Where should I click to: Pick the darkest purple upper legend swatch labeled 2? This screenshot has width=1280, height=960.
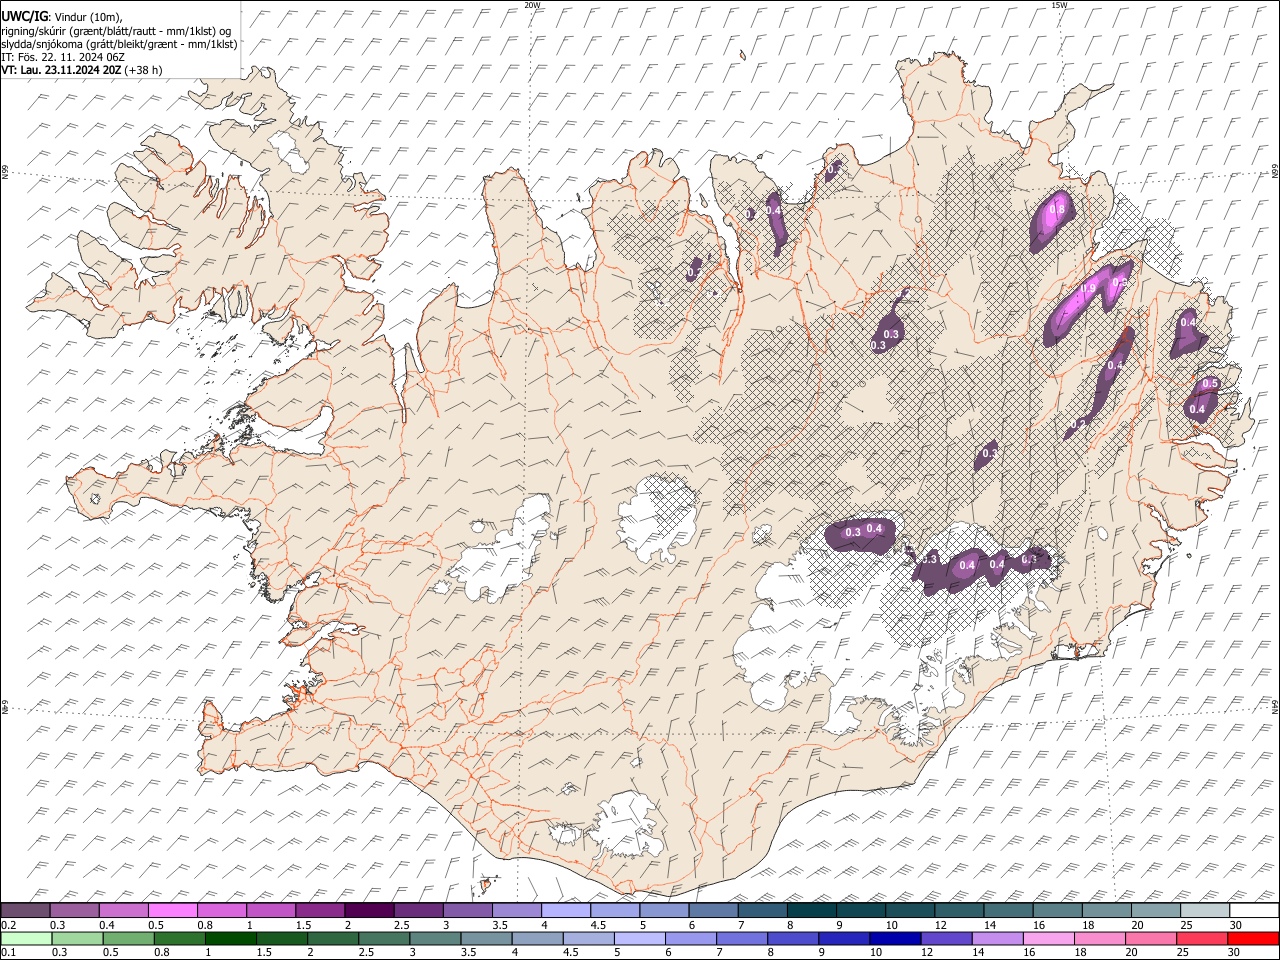369,911
